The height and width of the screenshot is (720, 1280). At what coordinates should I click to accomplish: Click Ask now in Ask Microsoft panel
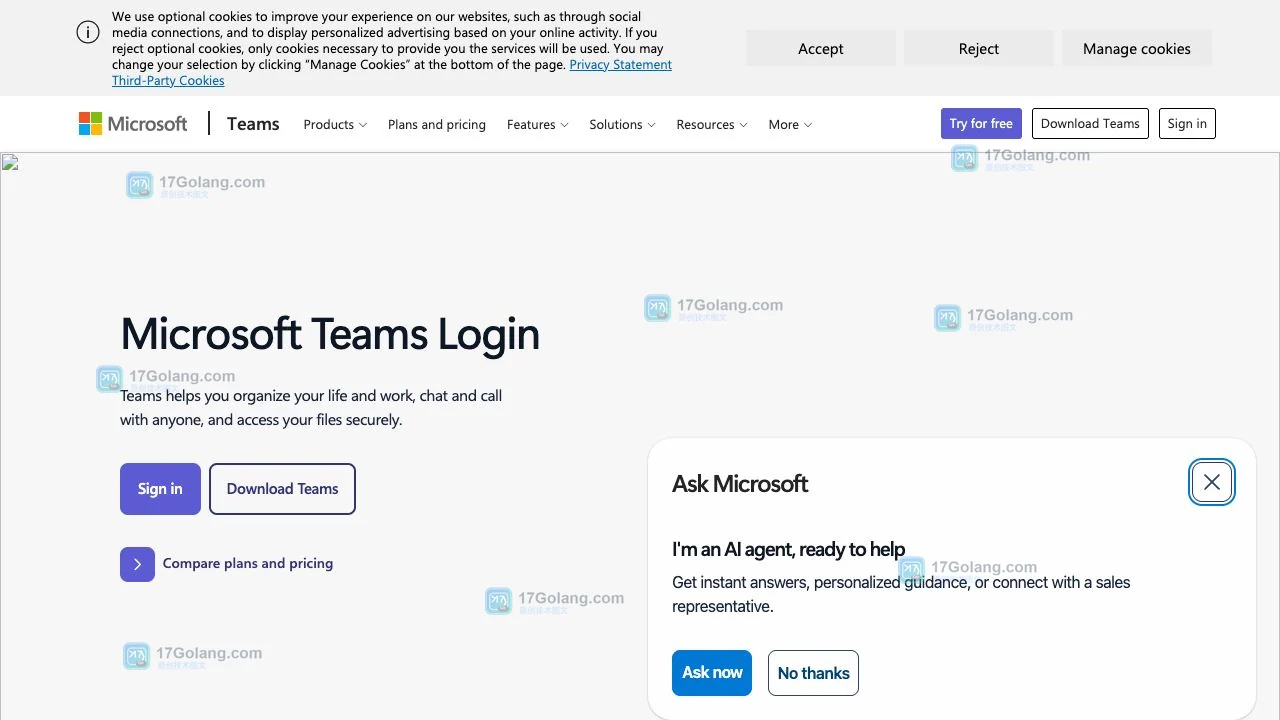point(712,673)
